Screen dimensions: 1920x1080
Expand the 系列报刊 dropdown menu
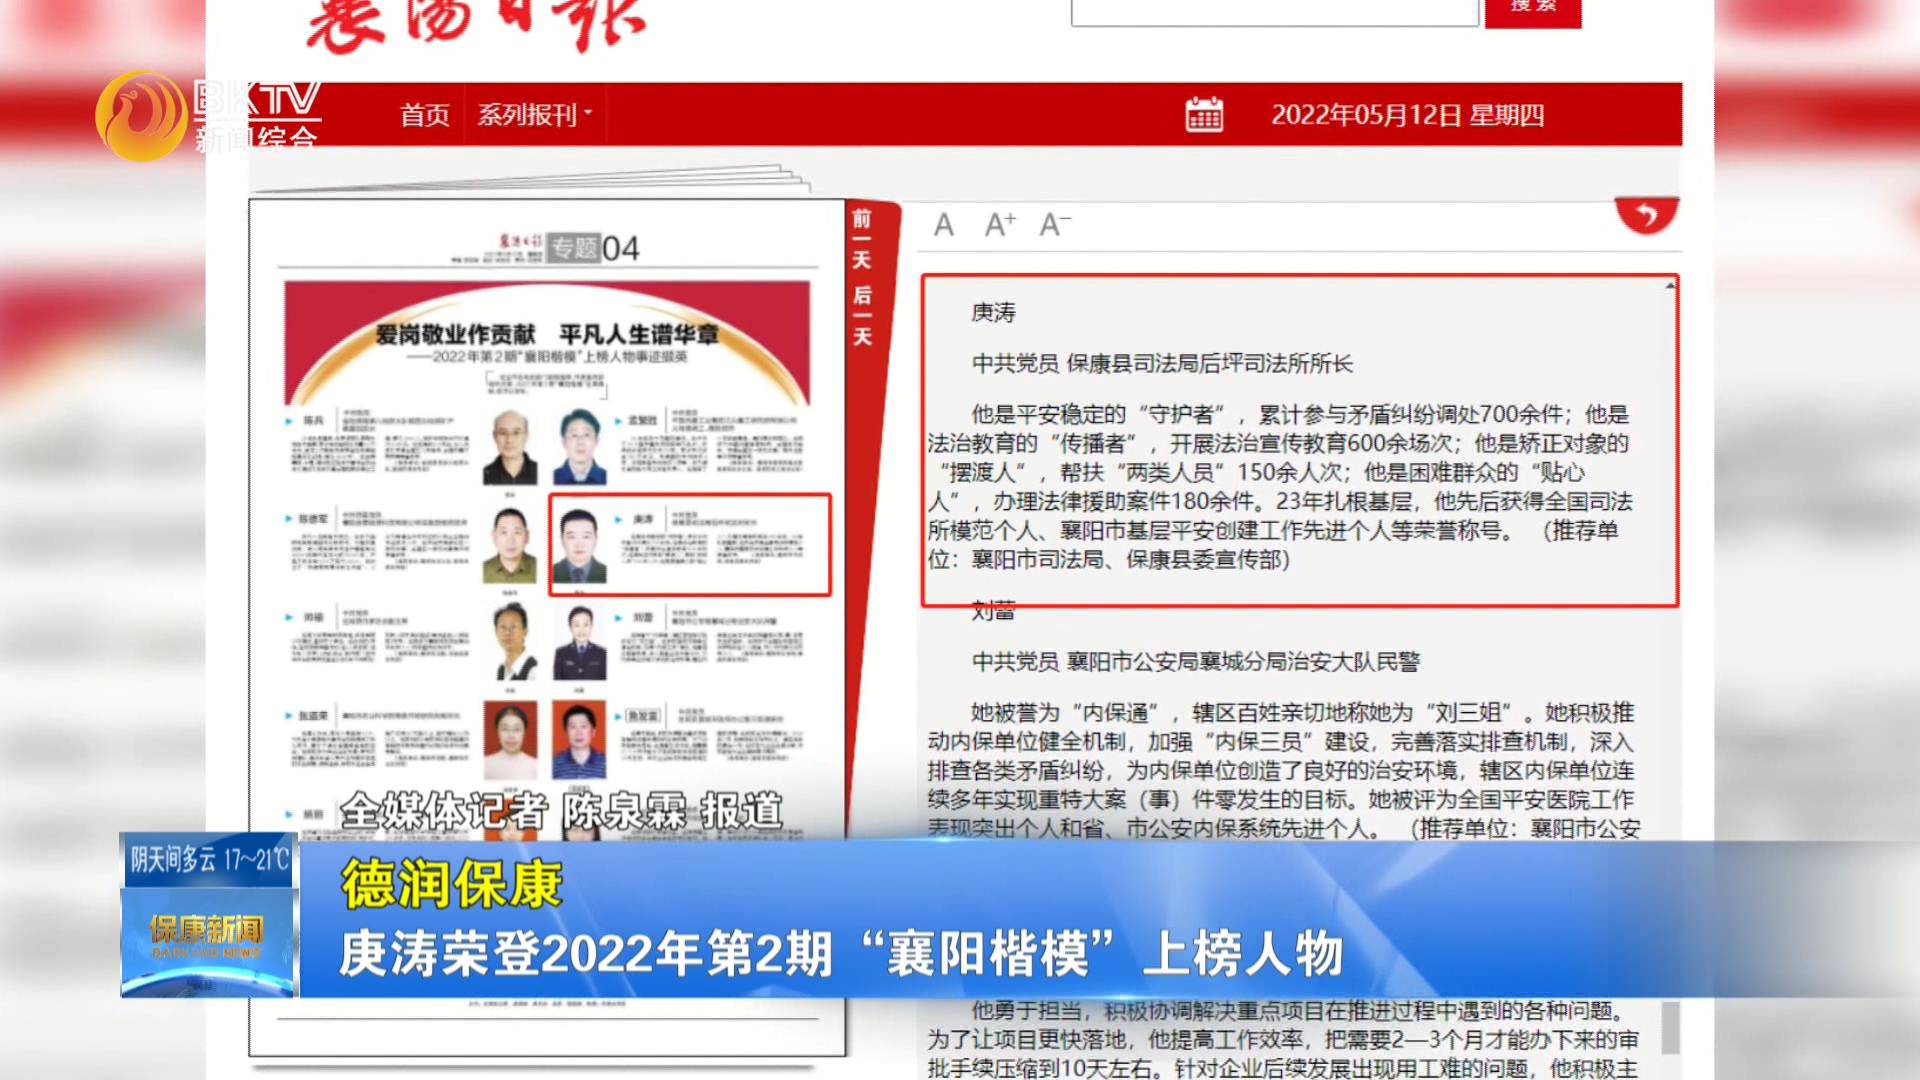coord(535,115)
